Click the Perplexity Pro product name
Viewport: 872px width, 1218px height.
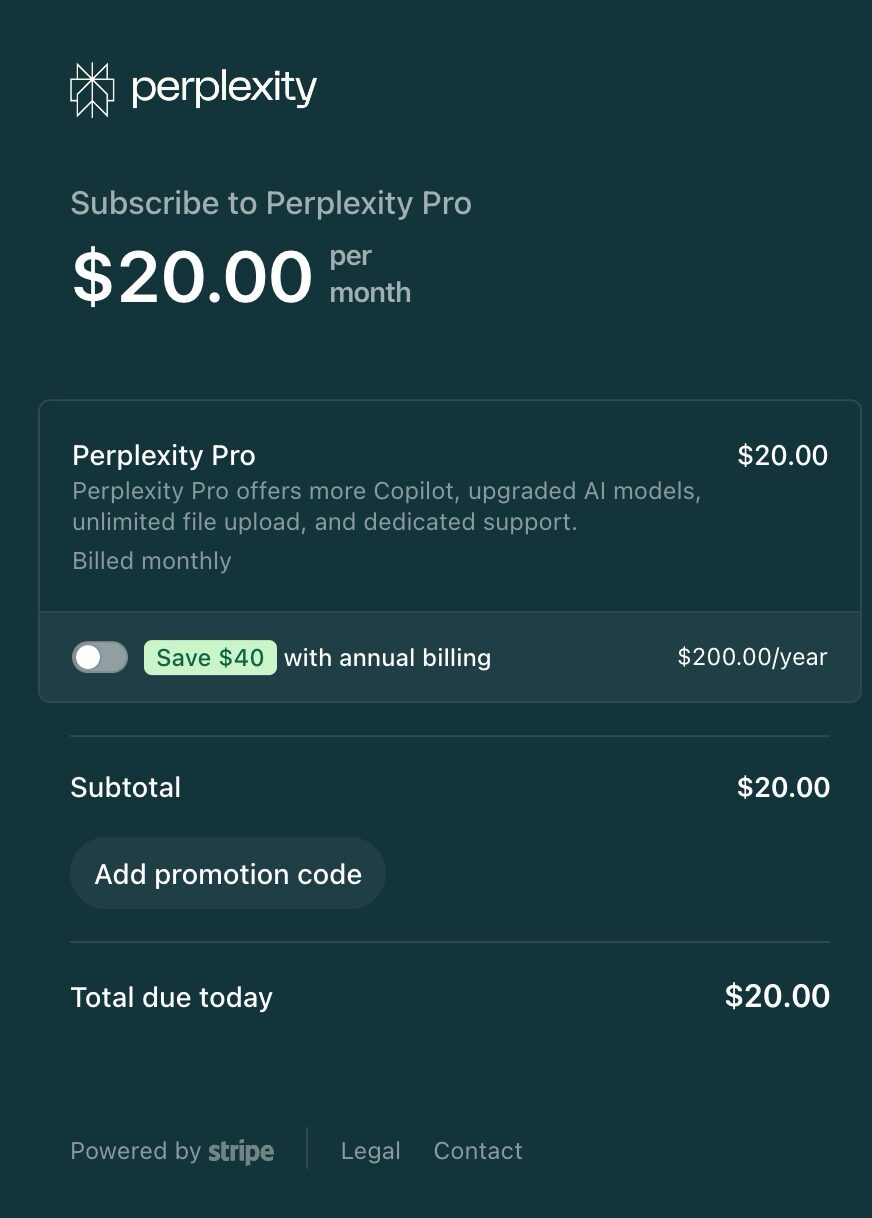(x=164, y=456)
